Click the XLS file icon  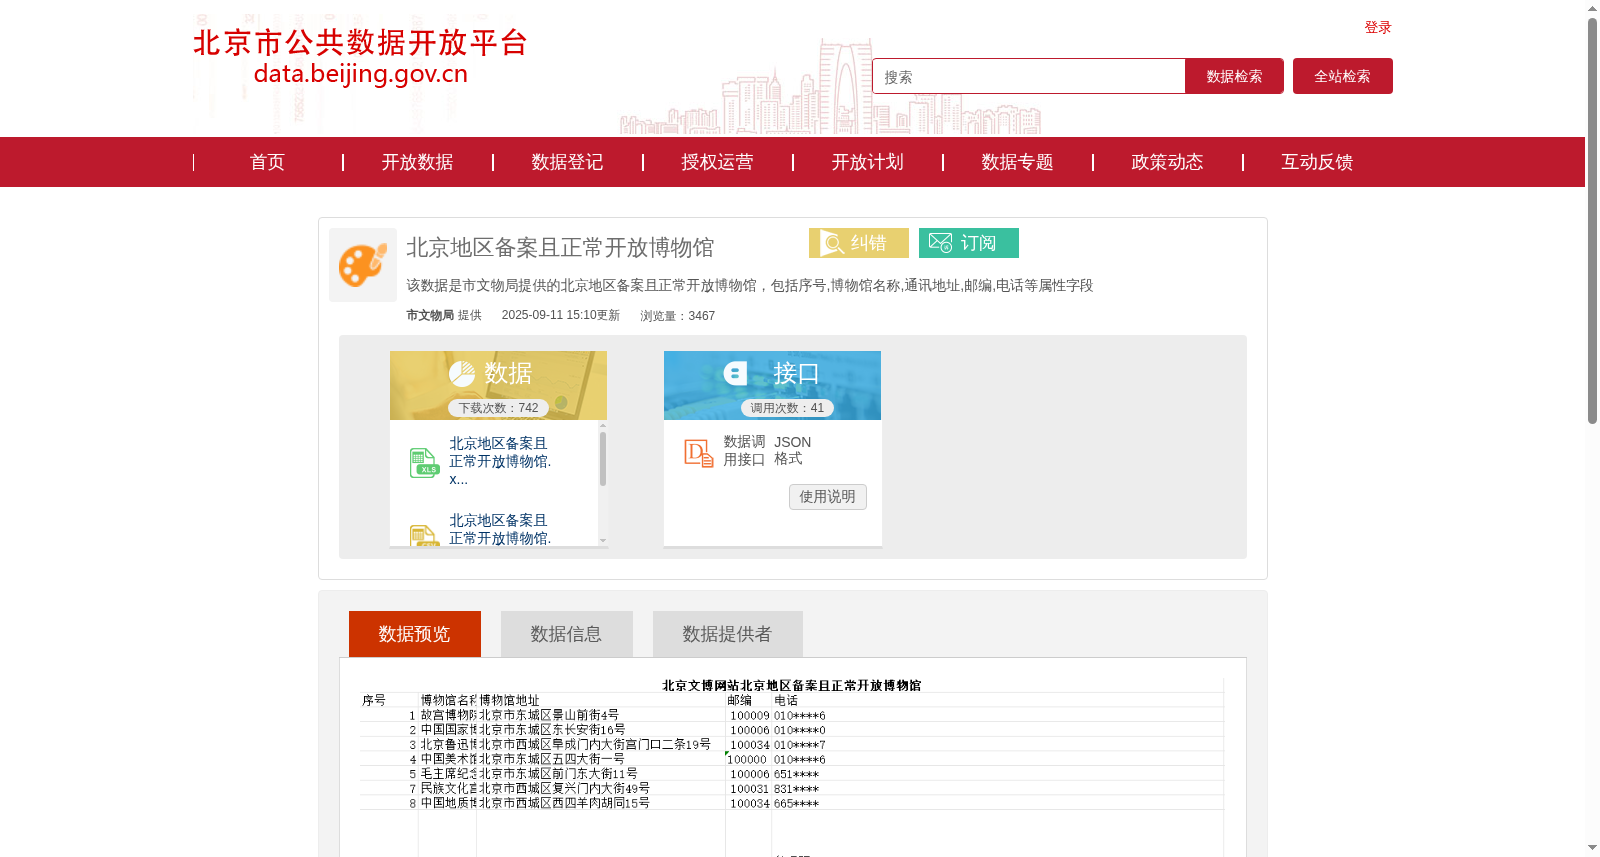click(x=424, y=462)
